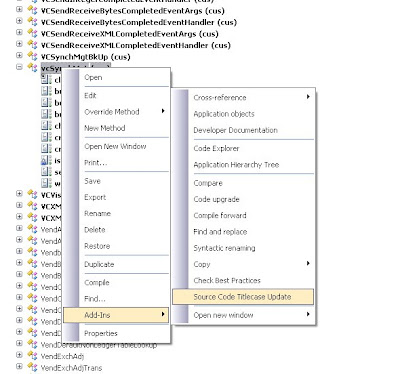Open the Cross-reference submenu under Add-Ins
Image resolution: width=400 pixels, height=374 pixels.
243,97
